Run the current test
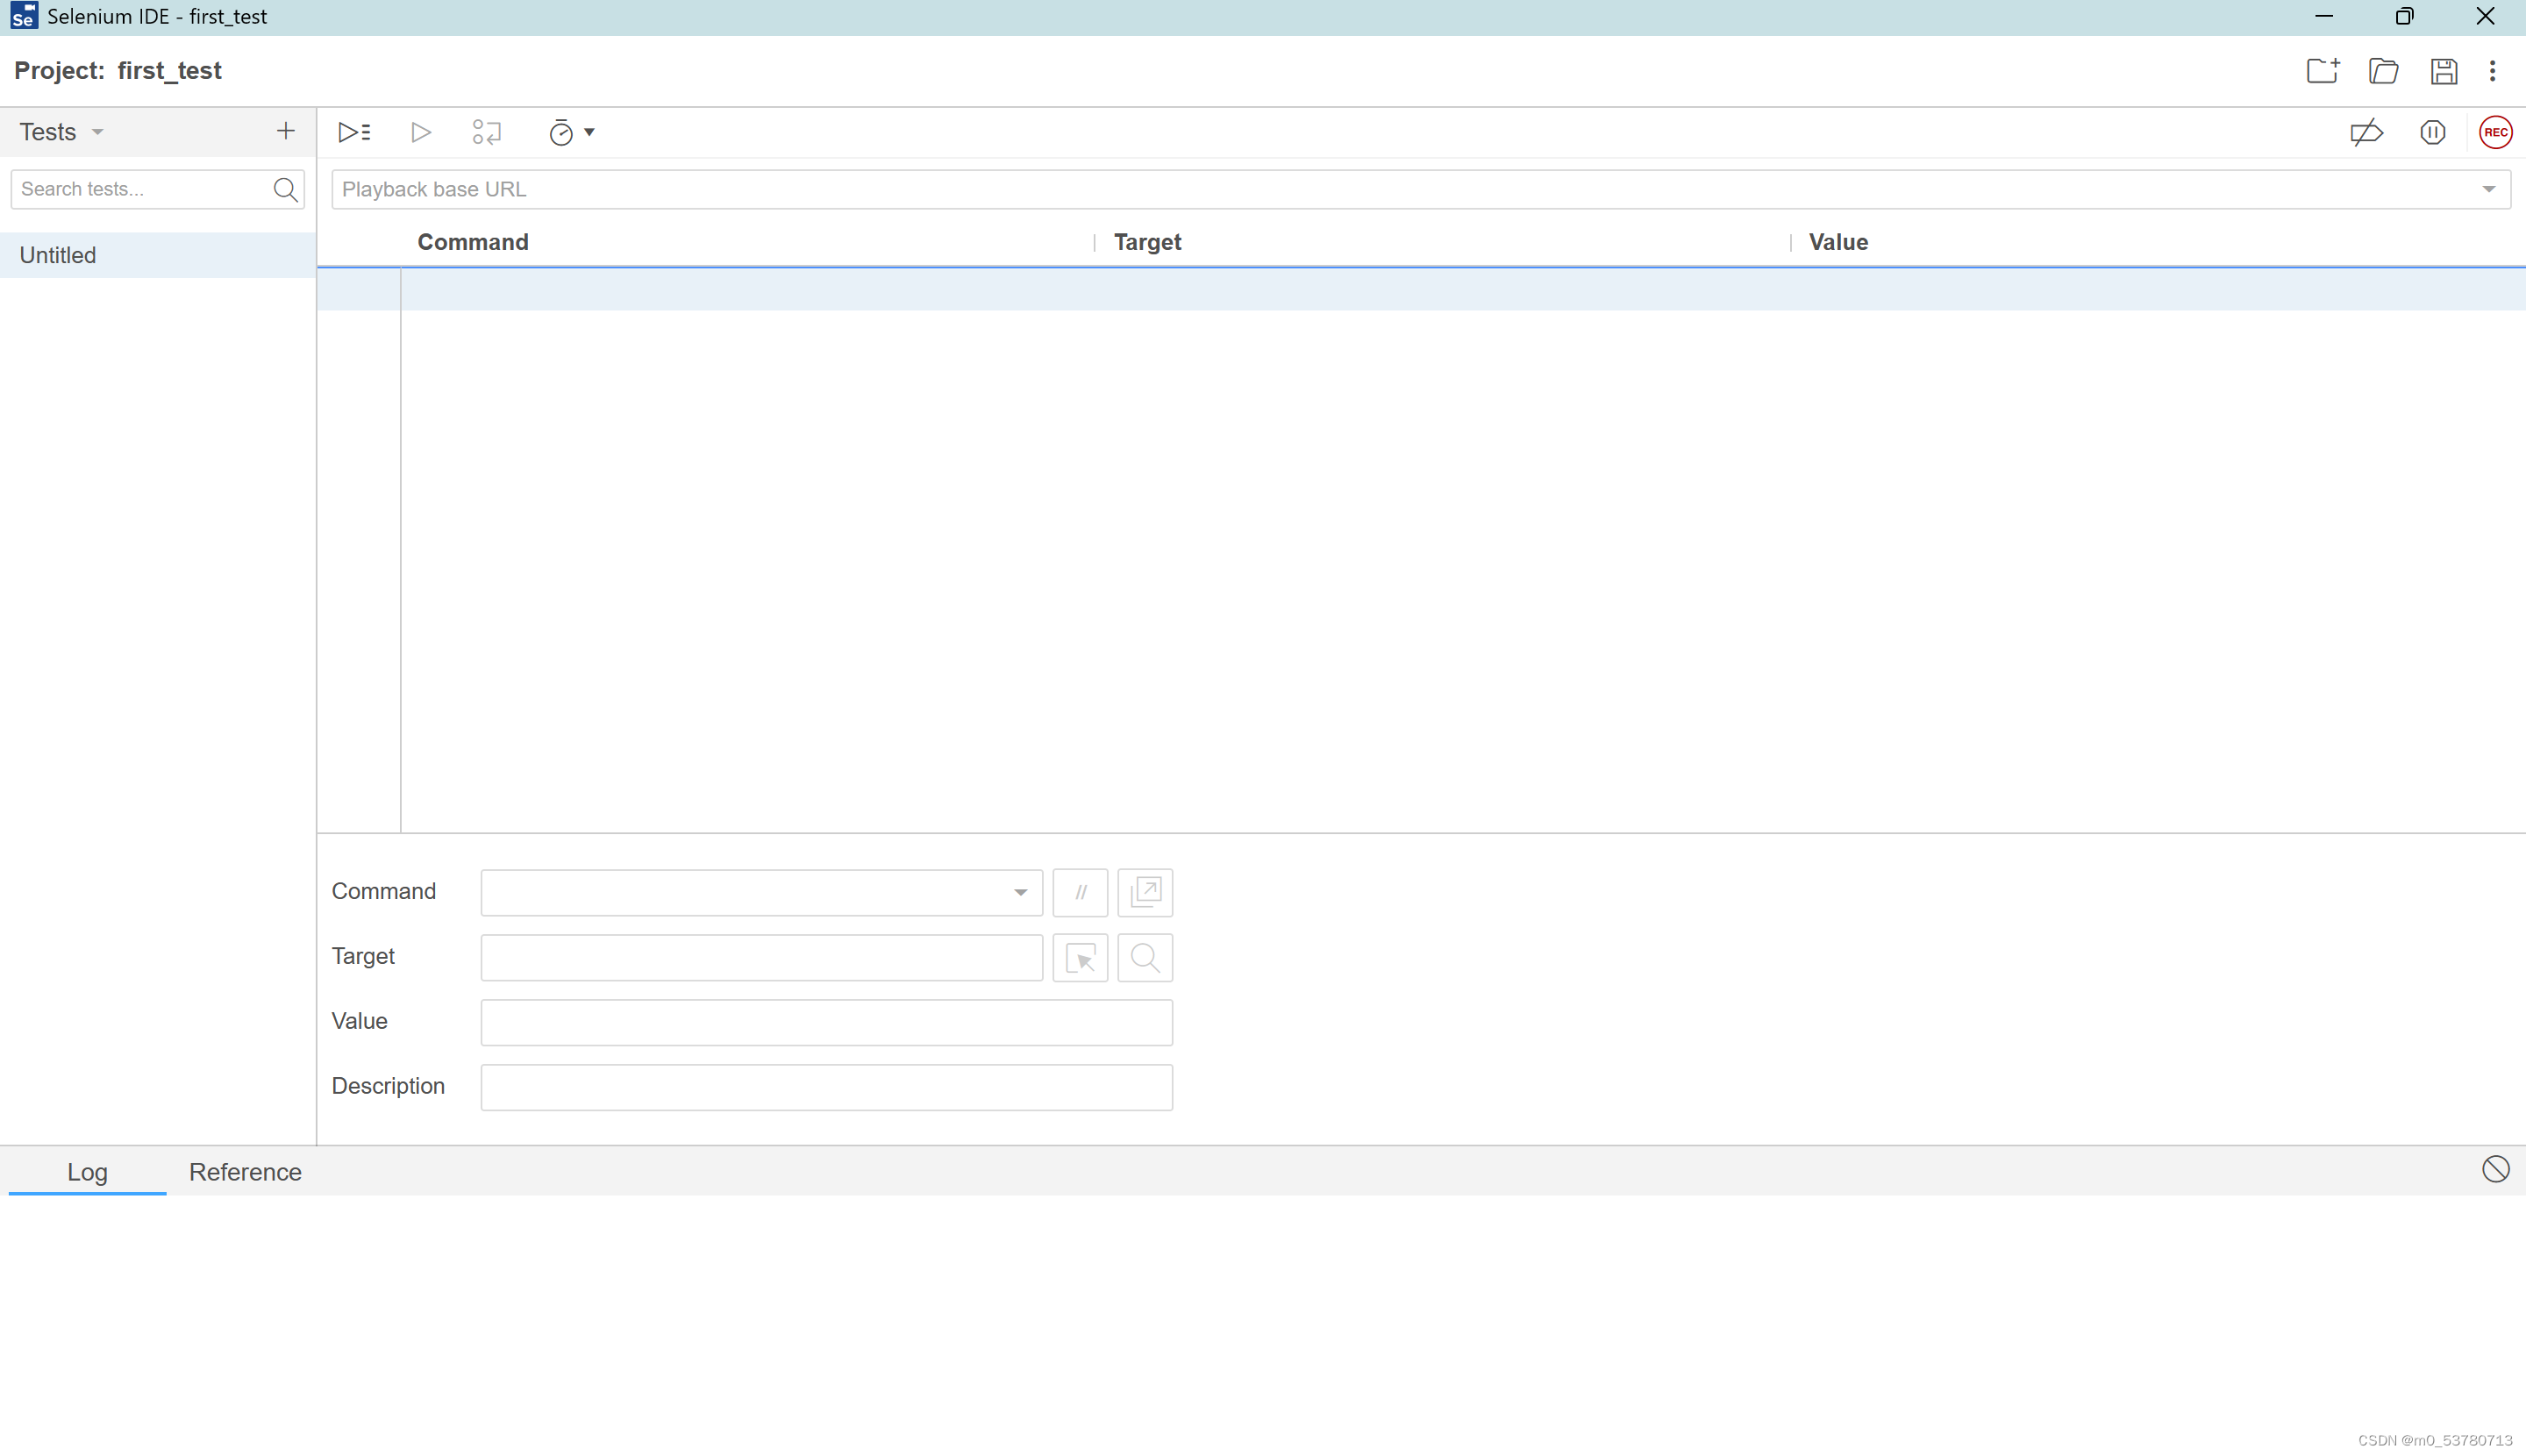This screenshot has height=1456, width=2526. (x=420, y=132)
